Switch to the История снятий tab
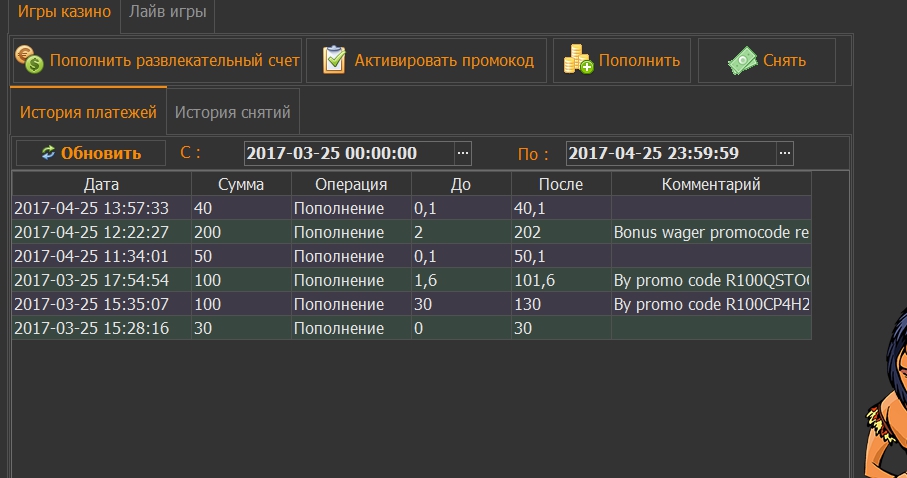This screenshot has width=907, height=478. tap(233, 112)
